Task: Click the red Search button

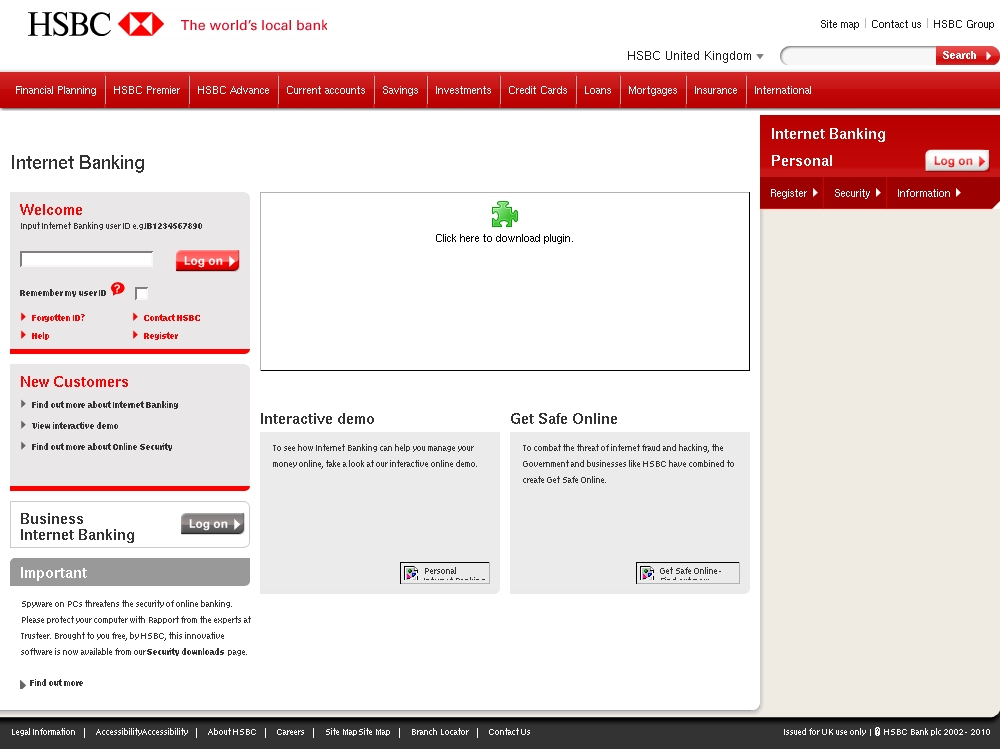Action: point(966,56)
